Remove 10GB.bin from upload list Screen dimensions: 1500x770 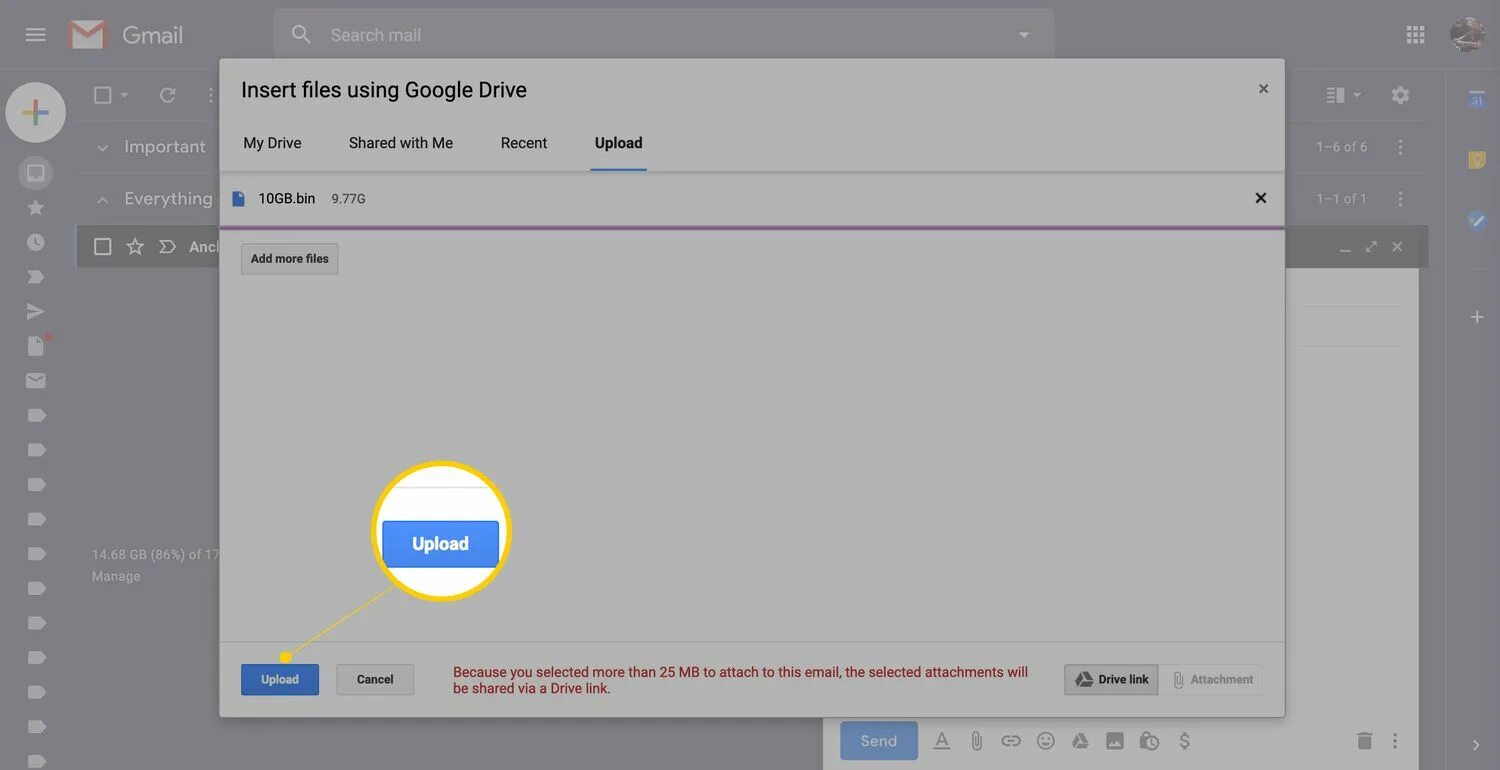click(x=1261, y=198)
